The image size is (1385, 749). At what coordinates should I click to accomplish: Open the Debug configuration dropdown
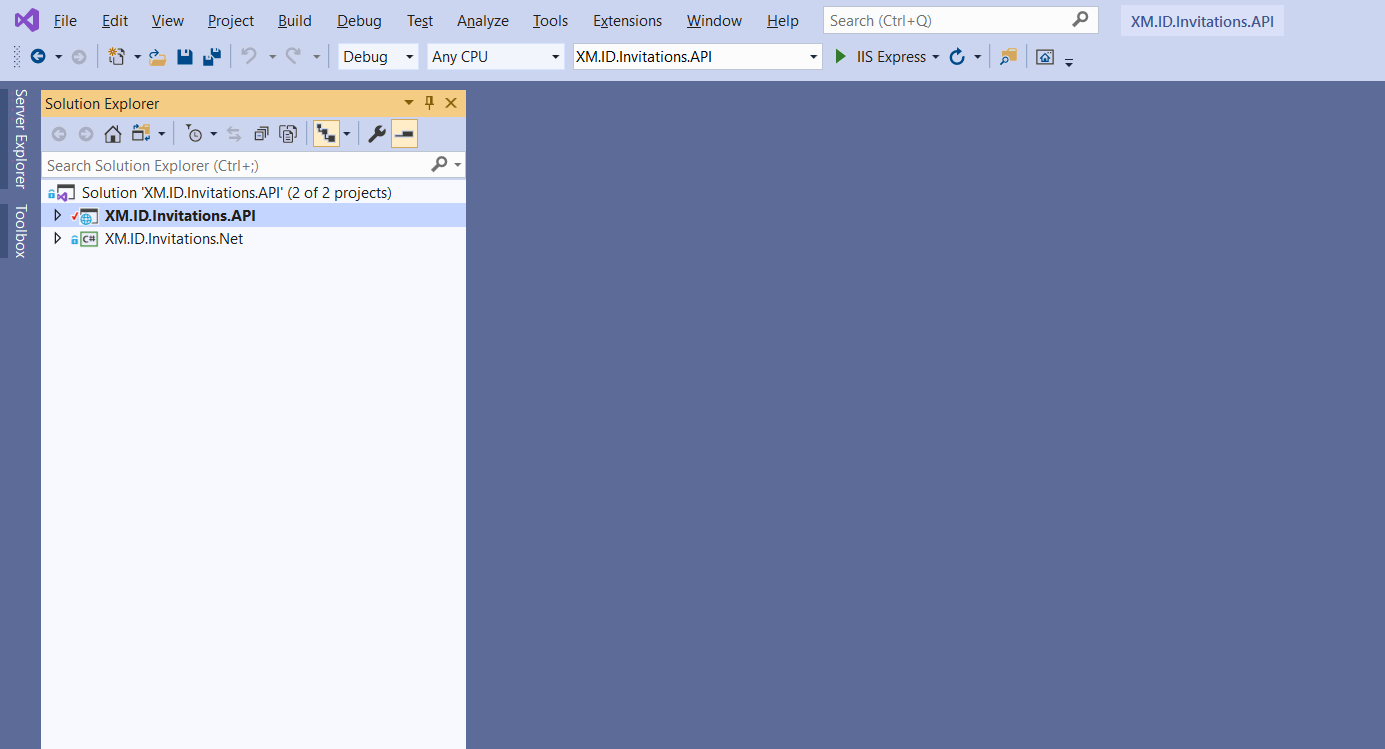pyautogui.click(x=409, y=57)
